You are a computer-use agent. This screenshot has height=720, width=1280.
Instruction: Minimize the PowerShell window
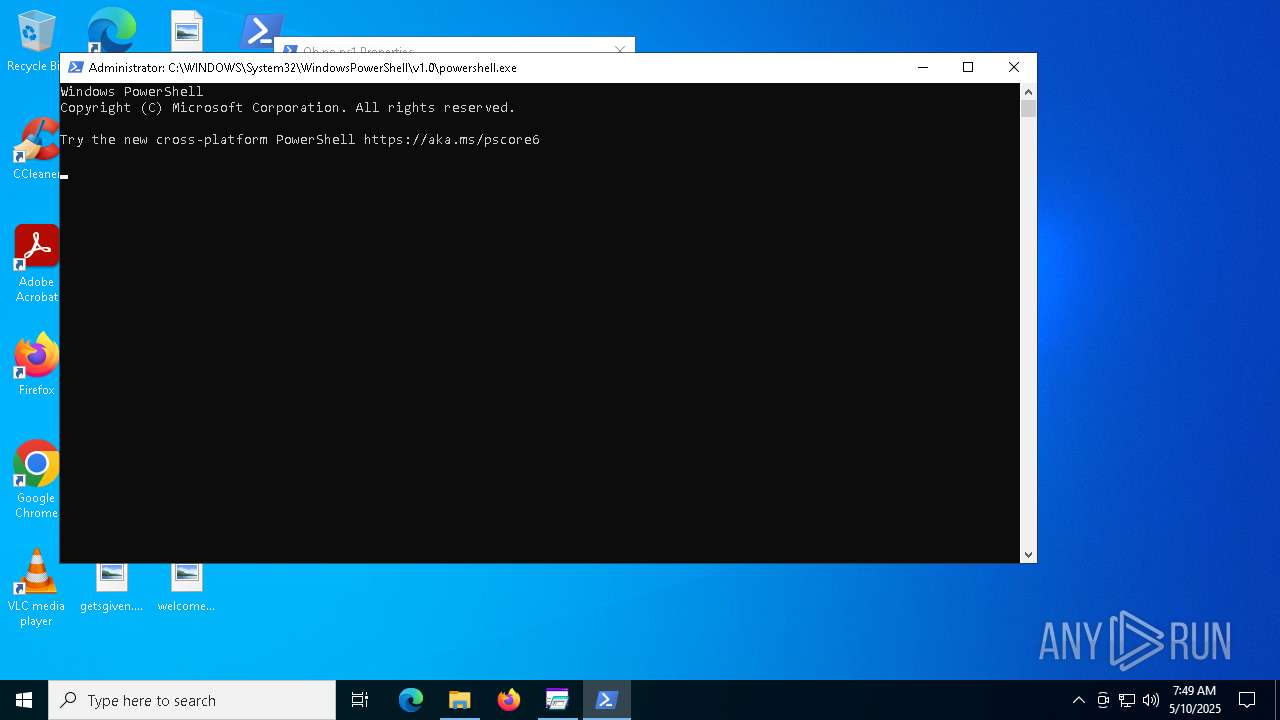coord(923,68)
